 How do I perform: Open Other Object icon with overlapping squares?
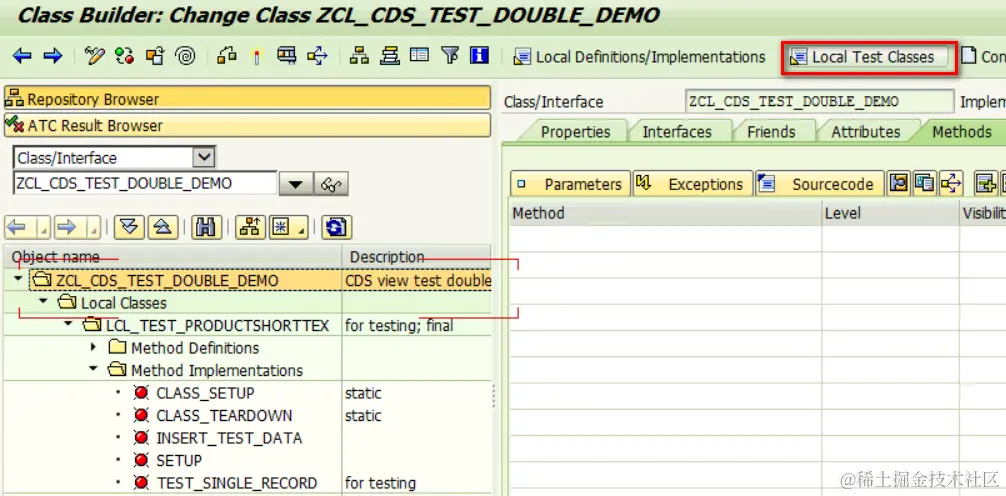pyautogui.click(x=155, y=56)
